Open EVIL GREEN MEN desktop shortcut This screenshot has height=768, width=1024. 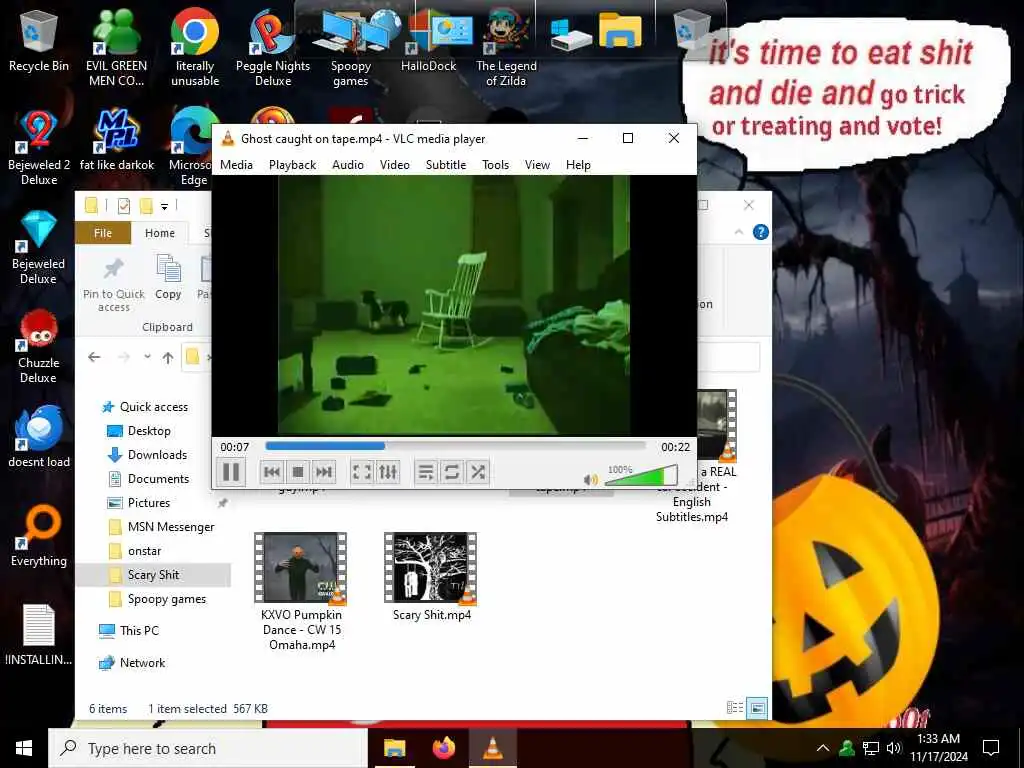tap(116, 47)
